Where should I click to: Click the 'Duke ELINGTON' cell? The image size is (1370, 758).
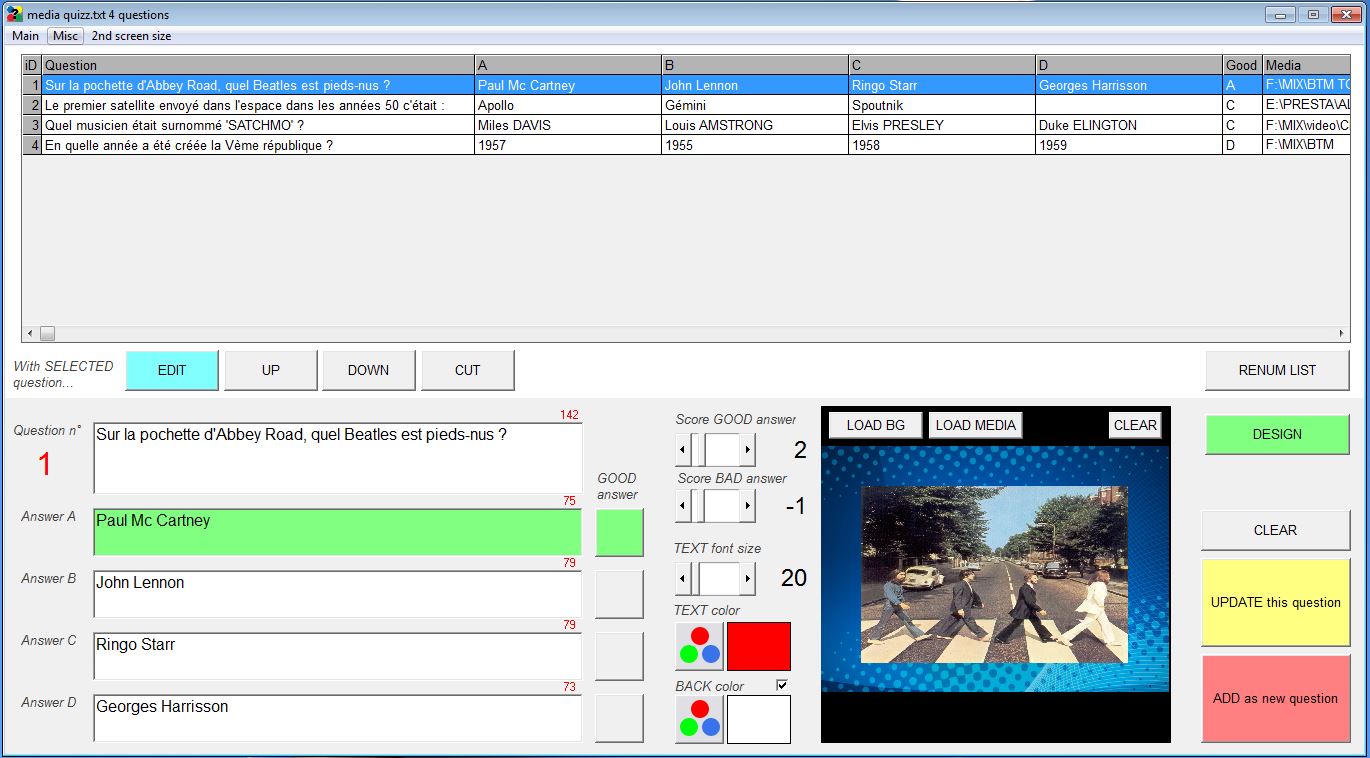(1129, 125)
